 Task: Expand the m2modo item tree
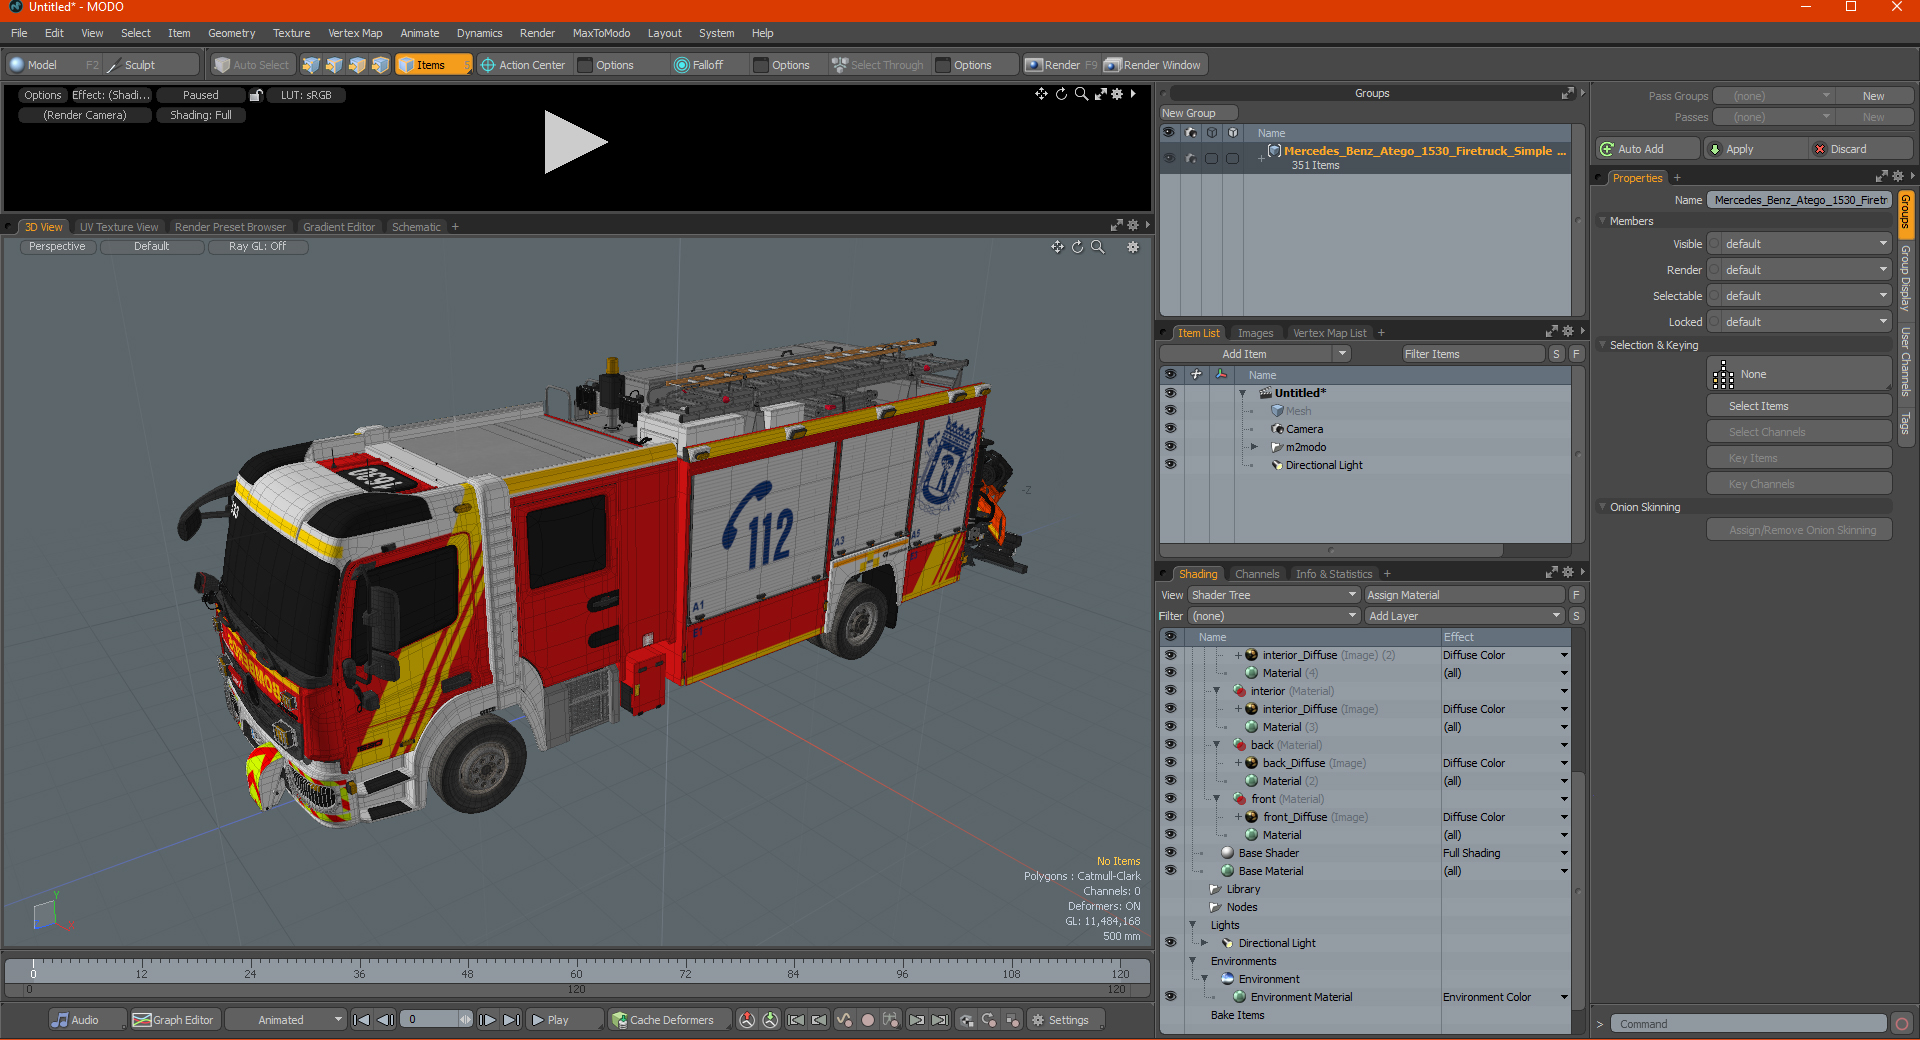pos(1255,447)
